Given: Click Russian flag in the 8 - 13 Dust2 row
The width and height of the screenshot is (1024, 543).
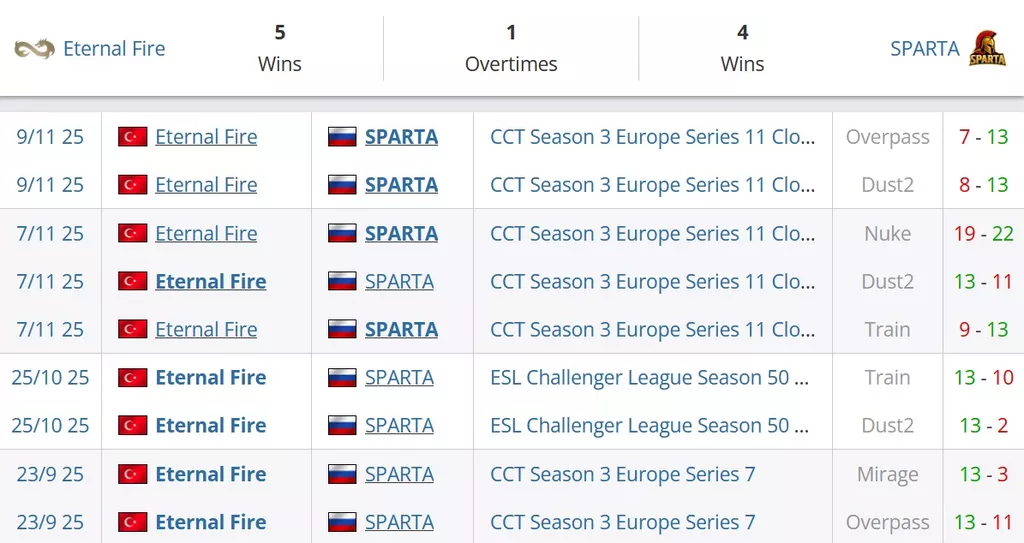Looking at the screenshot, I should (343, 186).
